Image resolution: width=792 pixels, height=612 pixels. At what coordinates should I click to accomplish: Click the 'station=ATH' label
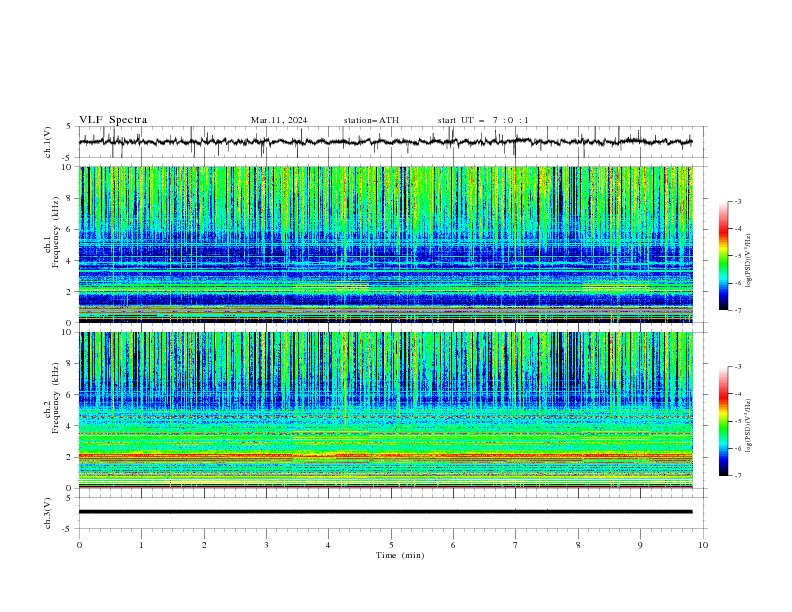[371, 120]
